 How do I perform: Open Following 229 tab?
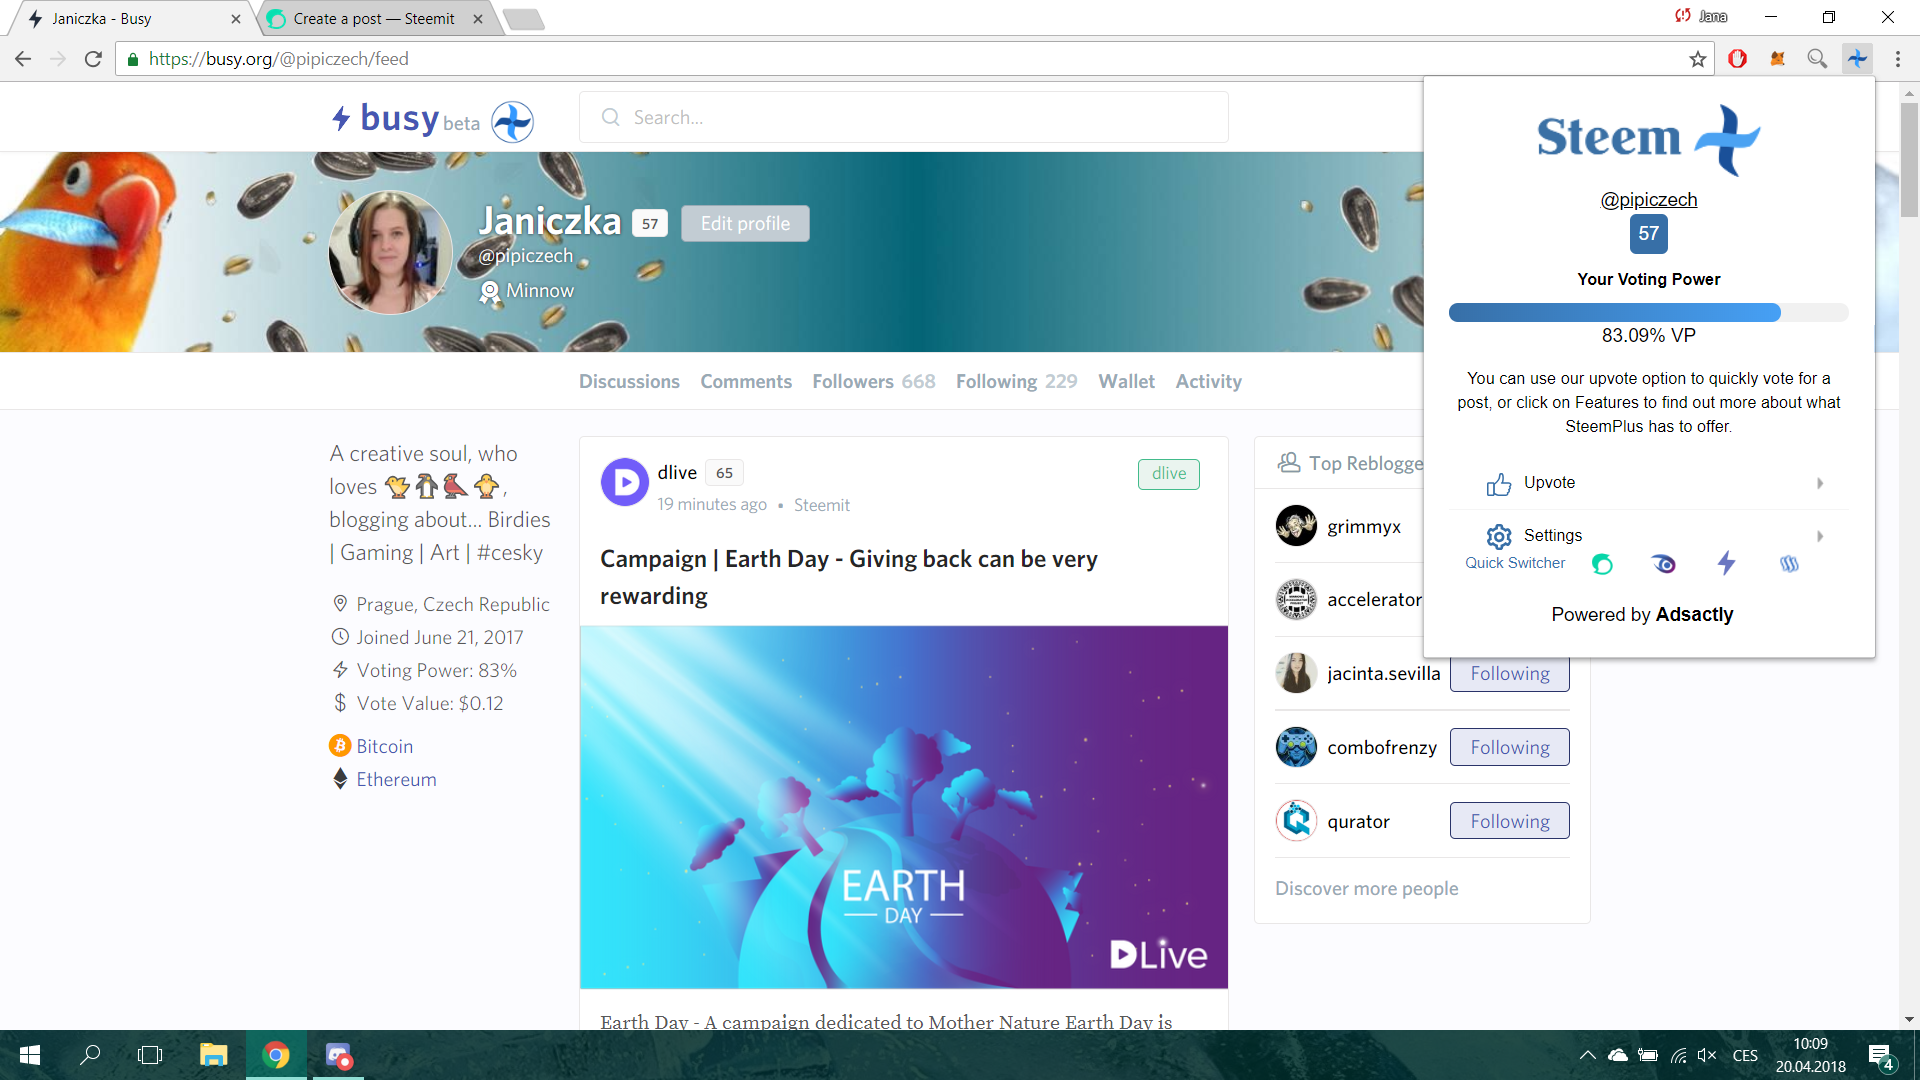point(1016,381)
